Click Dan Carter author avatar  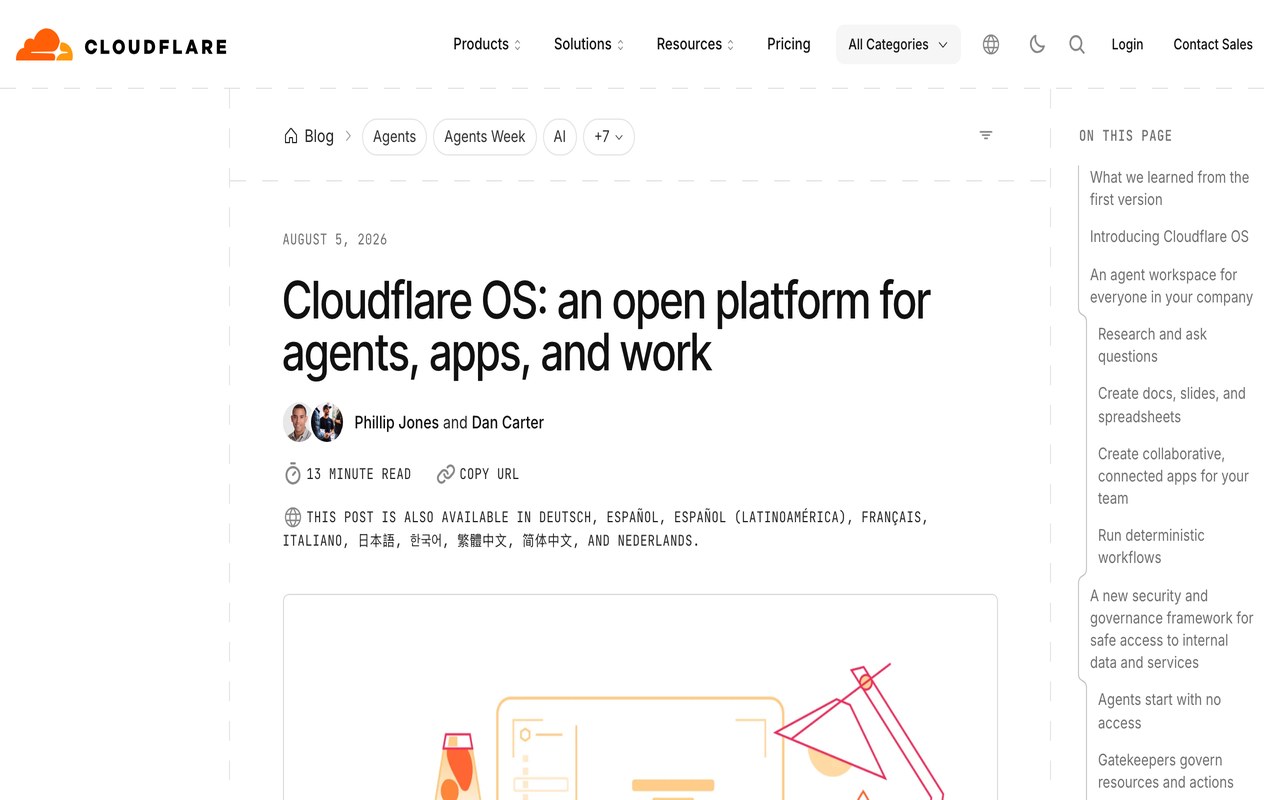328,422
